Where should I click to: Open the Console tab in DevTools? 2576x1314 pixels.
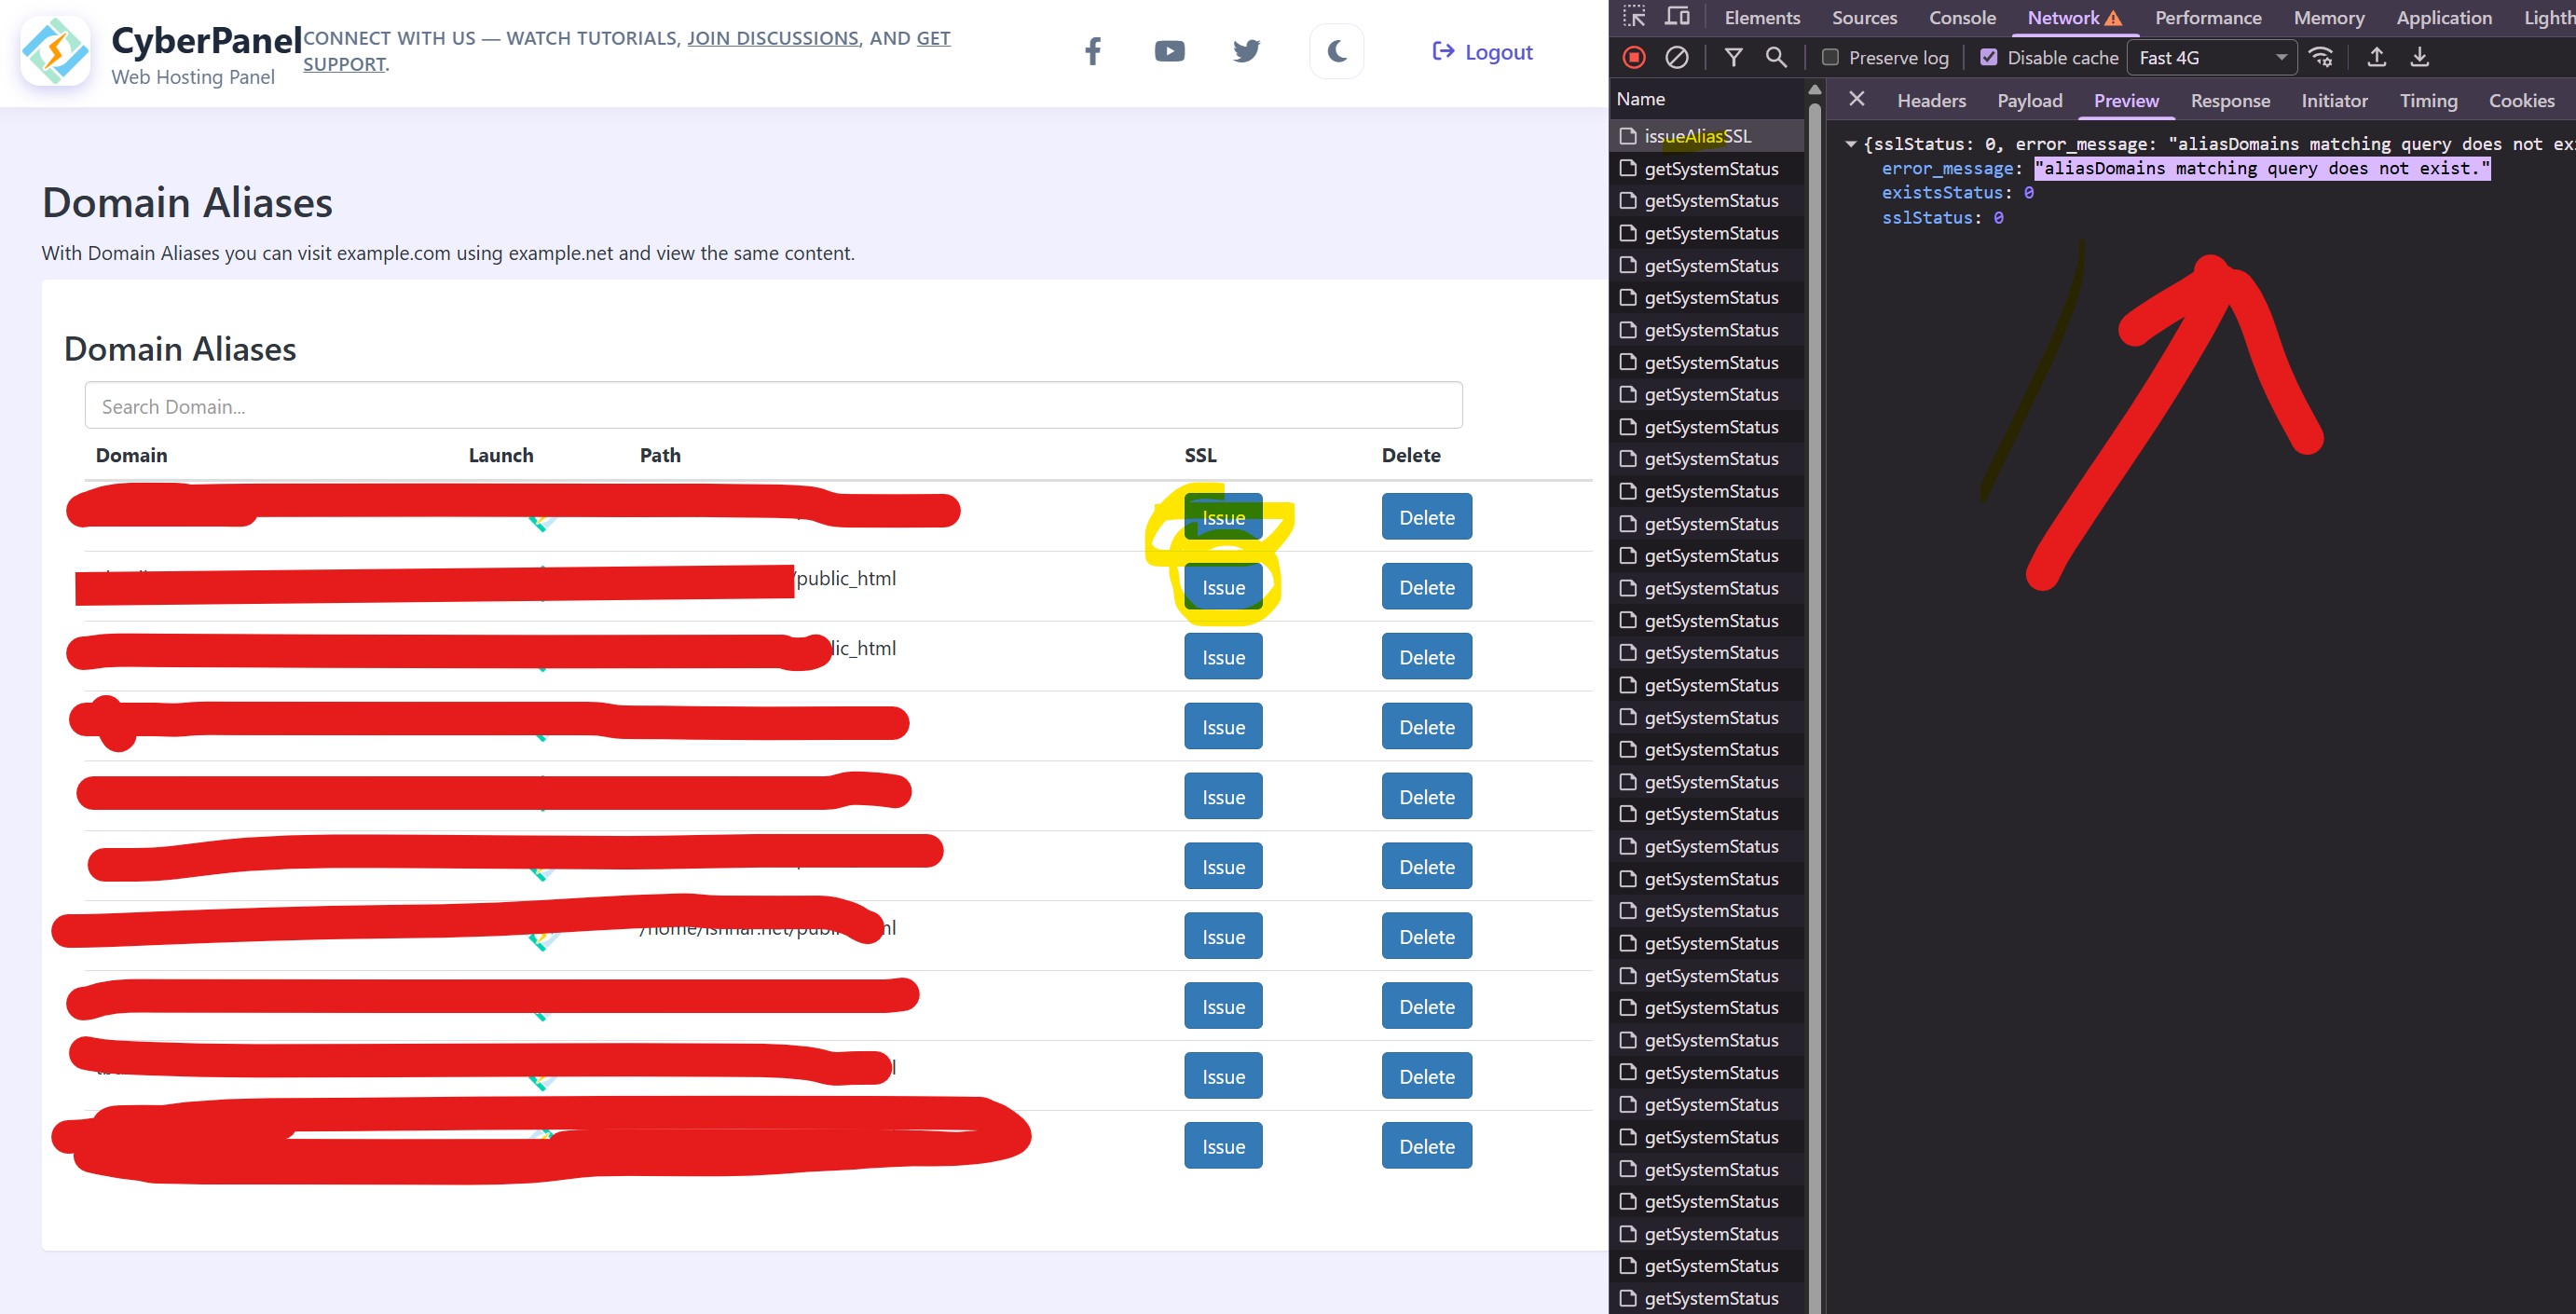(1961, 18)
